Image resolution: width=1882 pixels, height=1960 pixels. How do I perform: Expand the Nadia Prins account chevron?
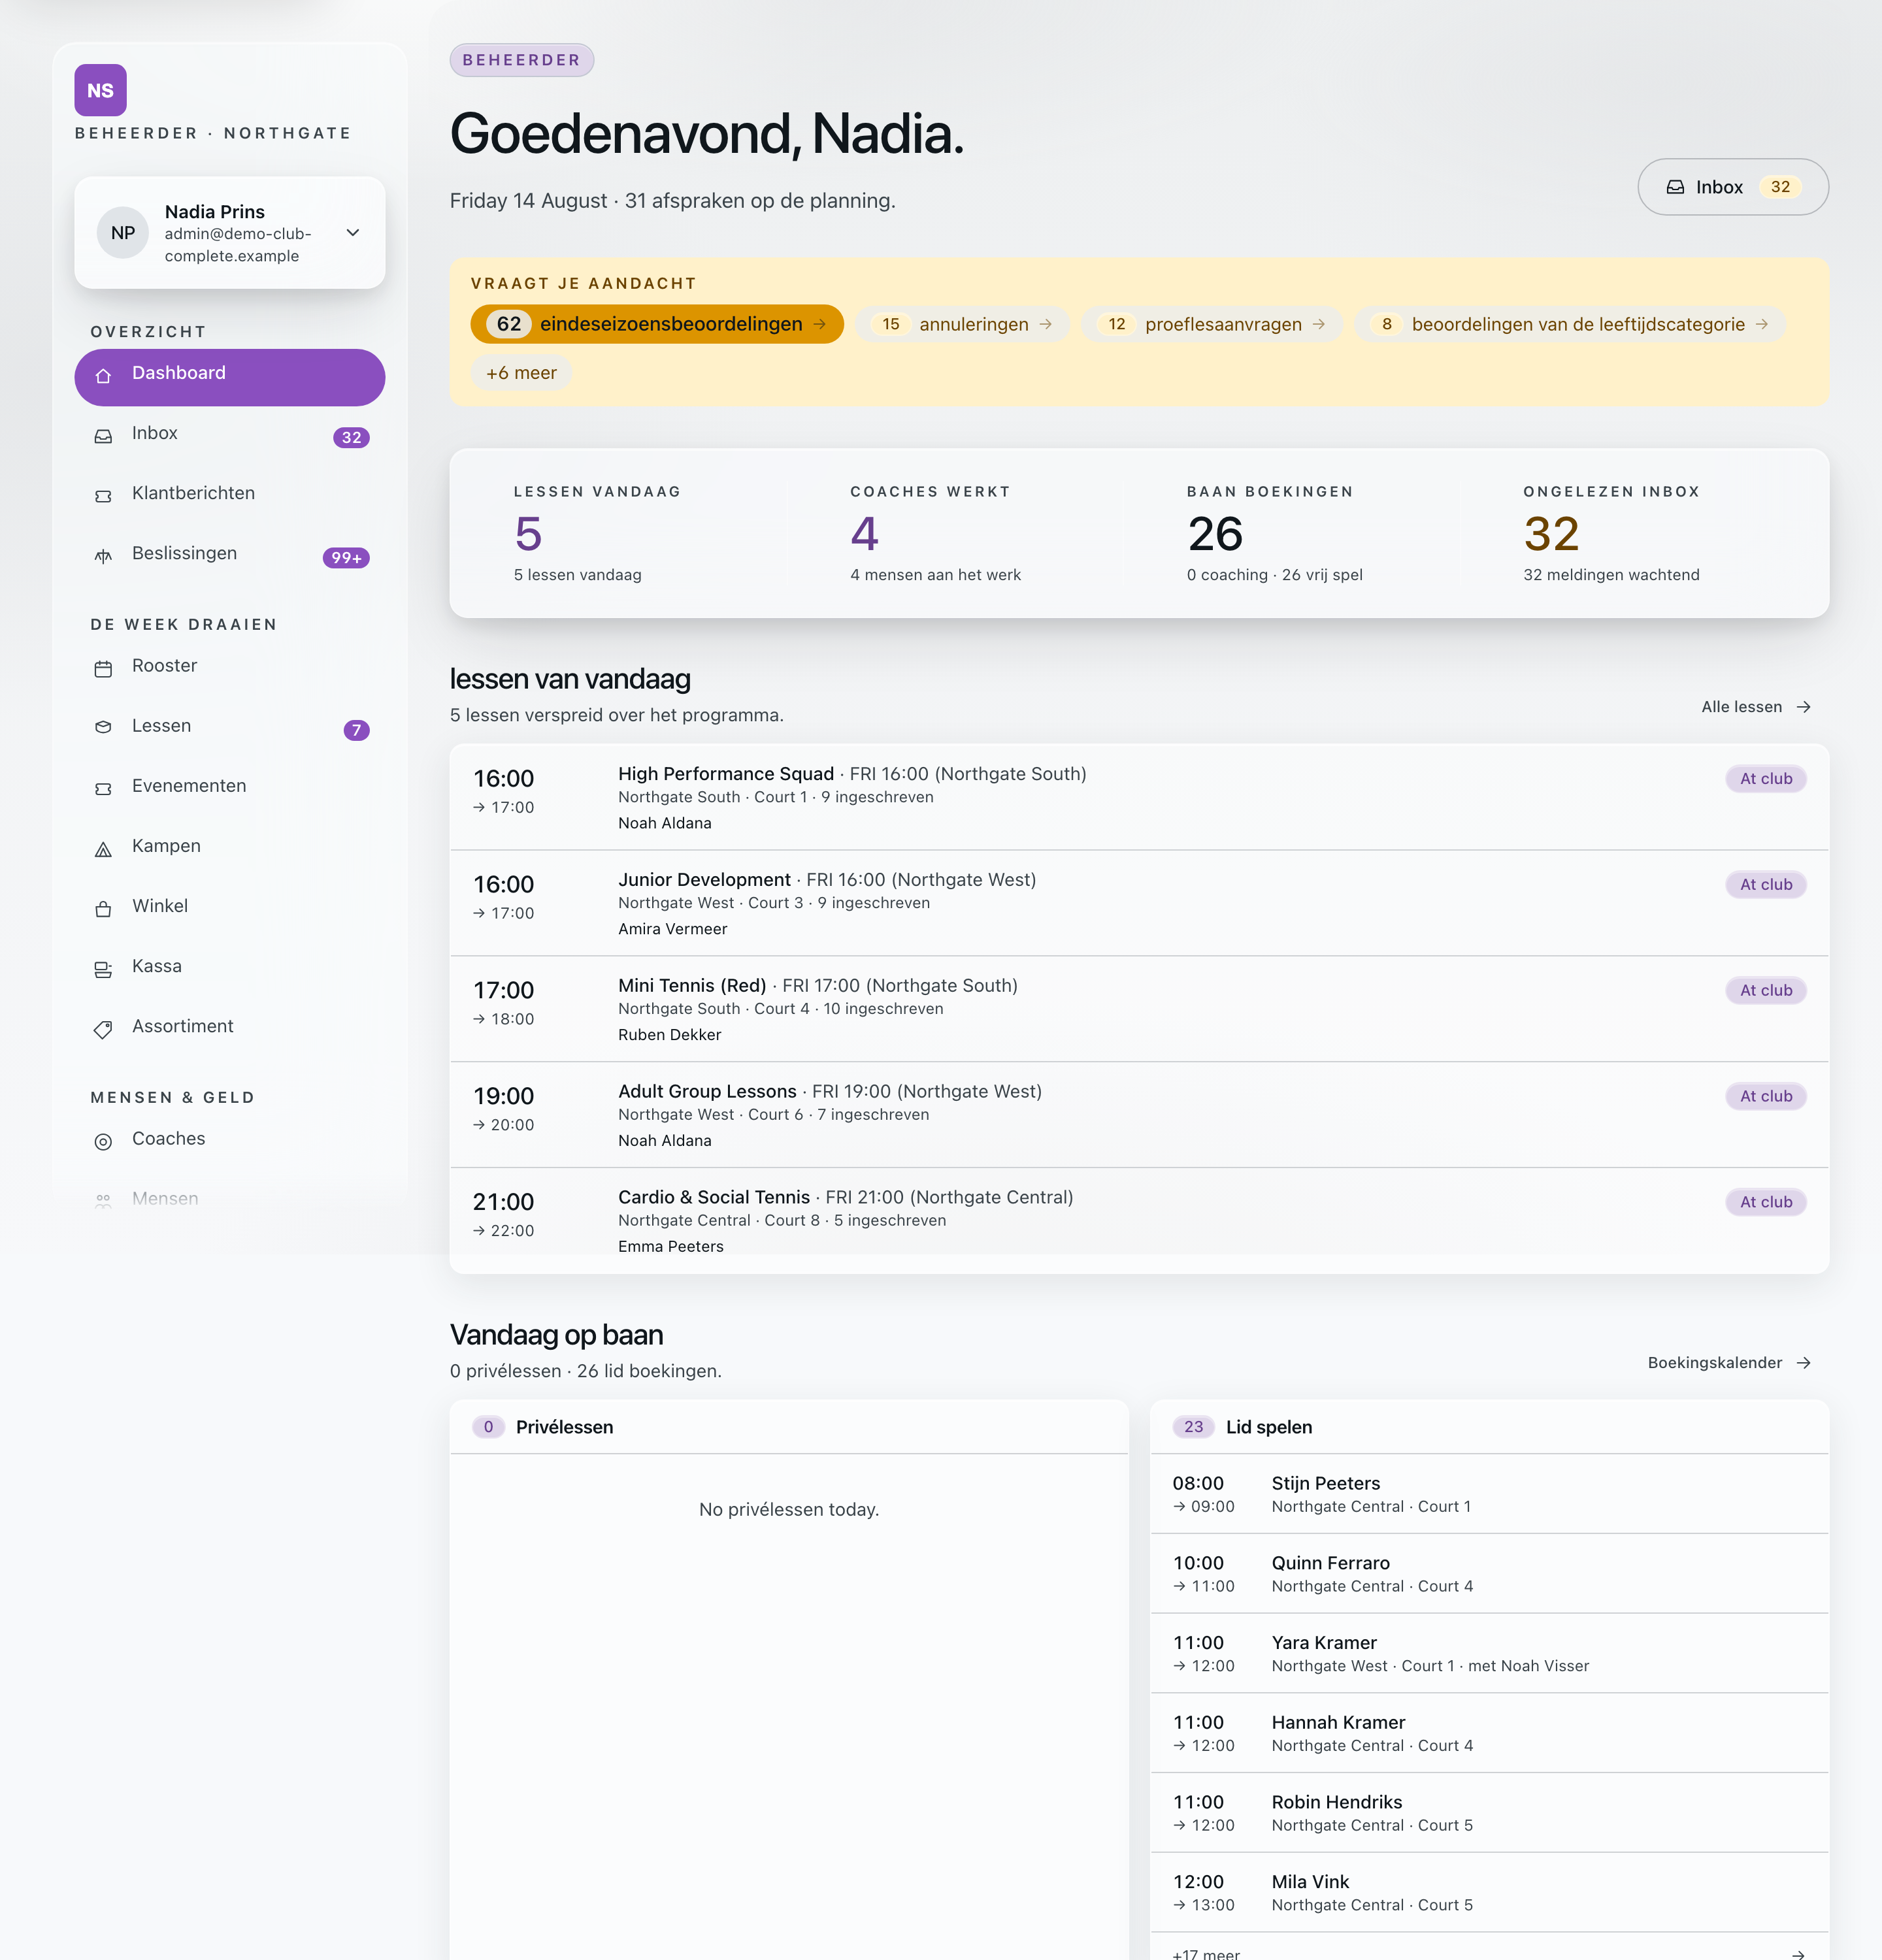tap(353, 233)
